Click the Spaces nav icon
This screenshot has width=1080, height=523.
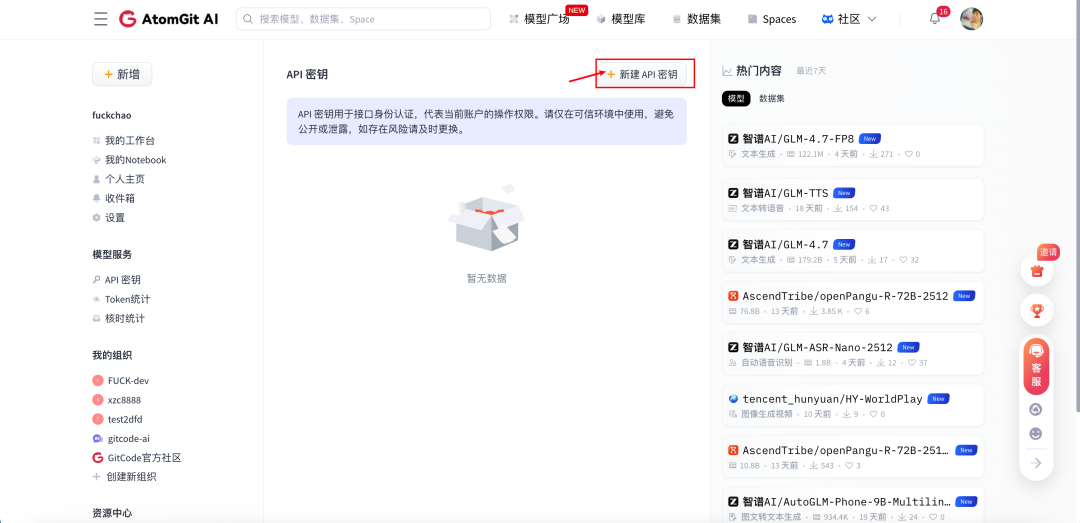(x=752, y=19)
